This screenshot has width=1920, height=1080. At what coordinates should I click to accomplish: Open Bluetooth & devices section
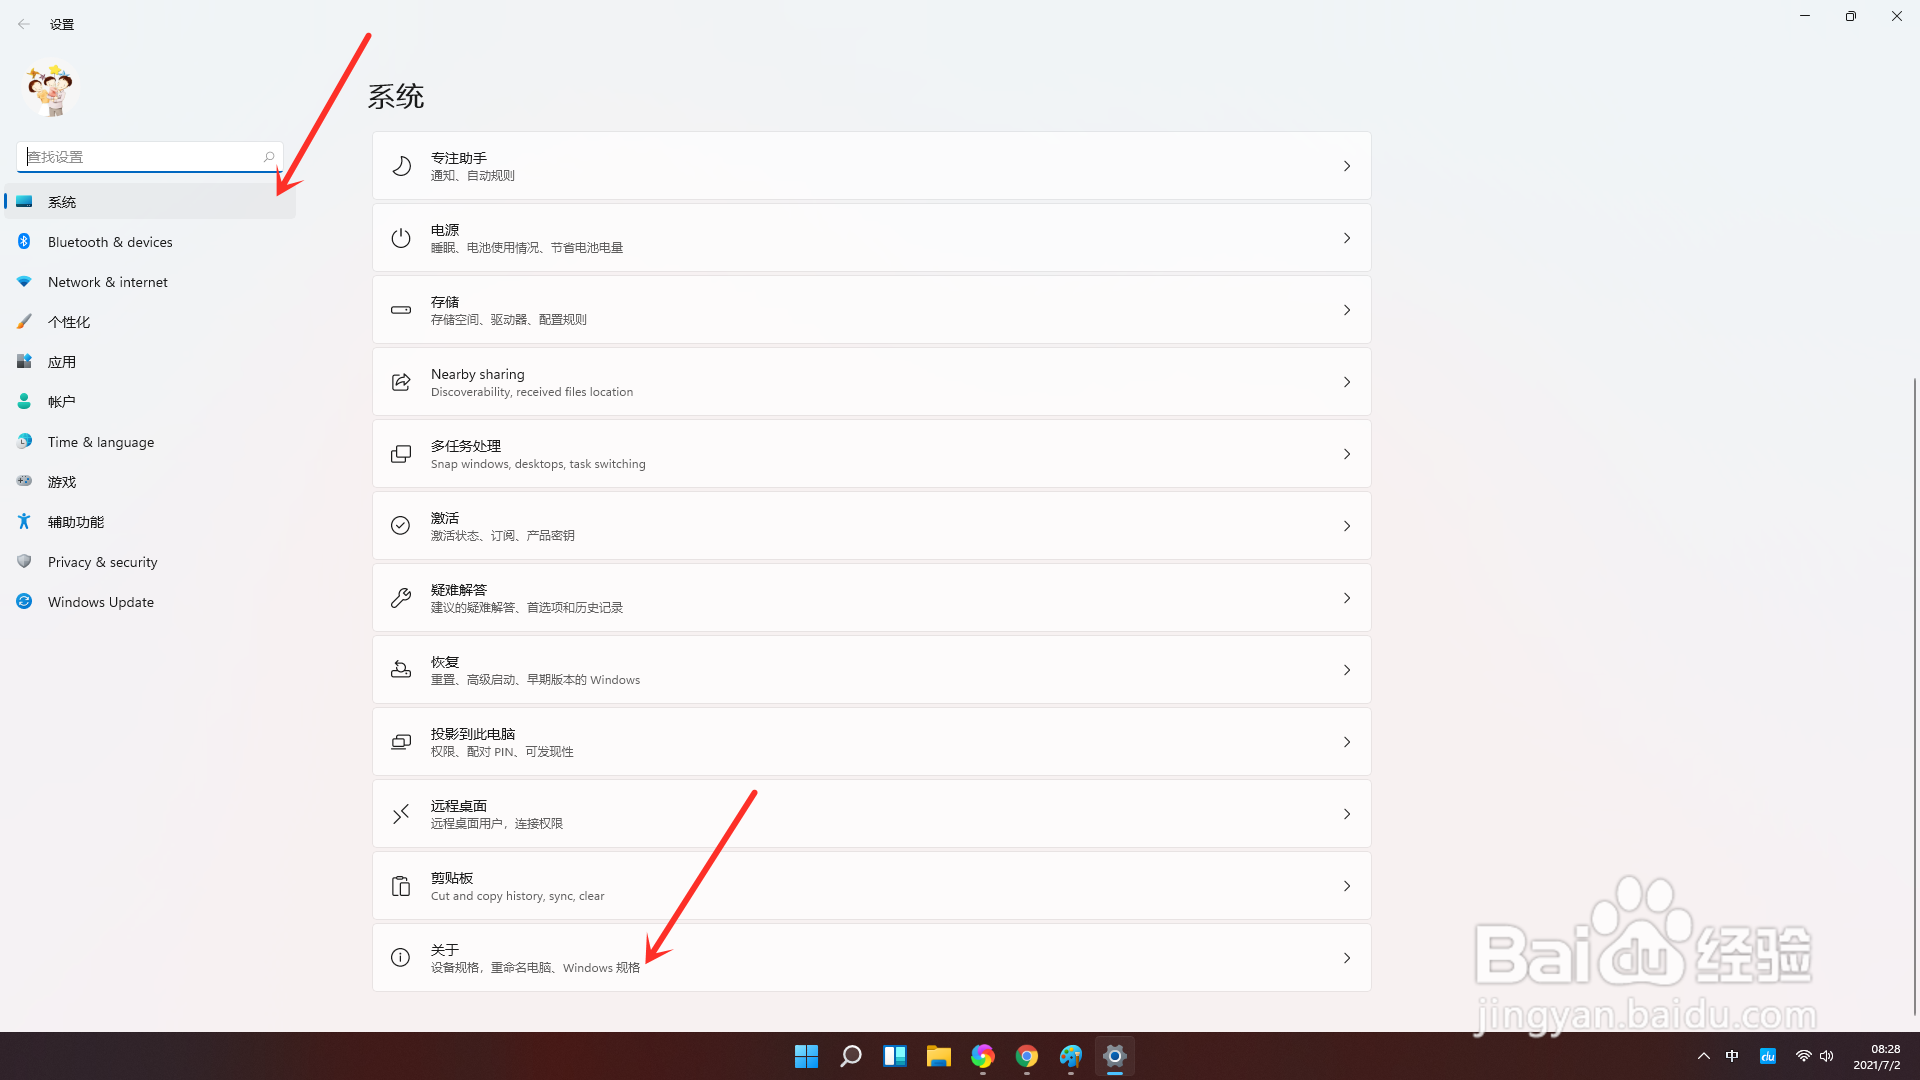(x=110, y=242)
